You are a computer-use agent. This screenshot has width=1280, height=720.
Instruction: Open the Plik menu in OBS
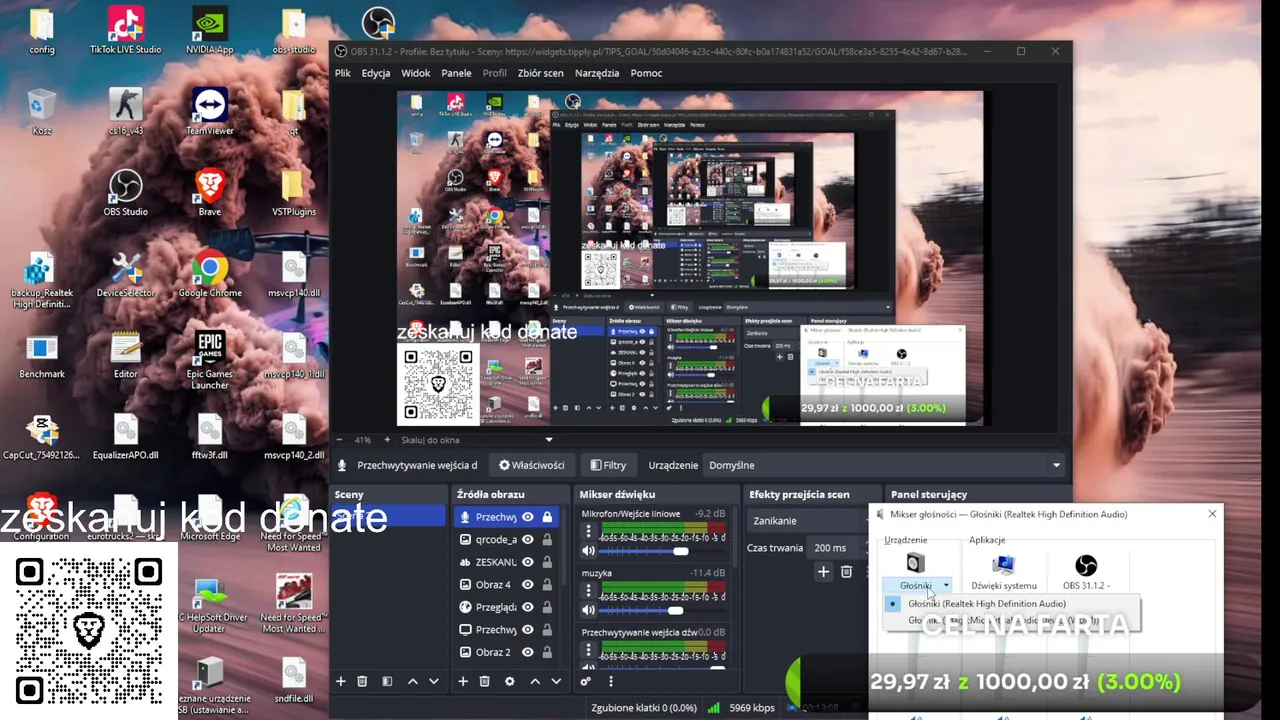coord(343,73)
